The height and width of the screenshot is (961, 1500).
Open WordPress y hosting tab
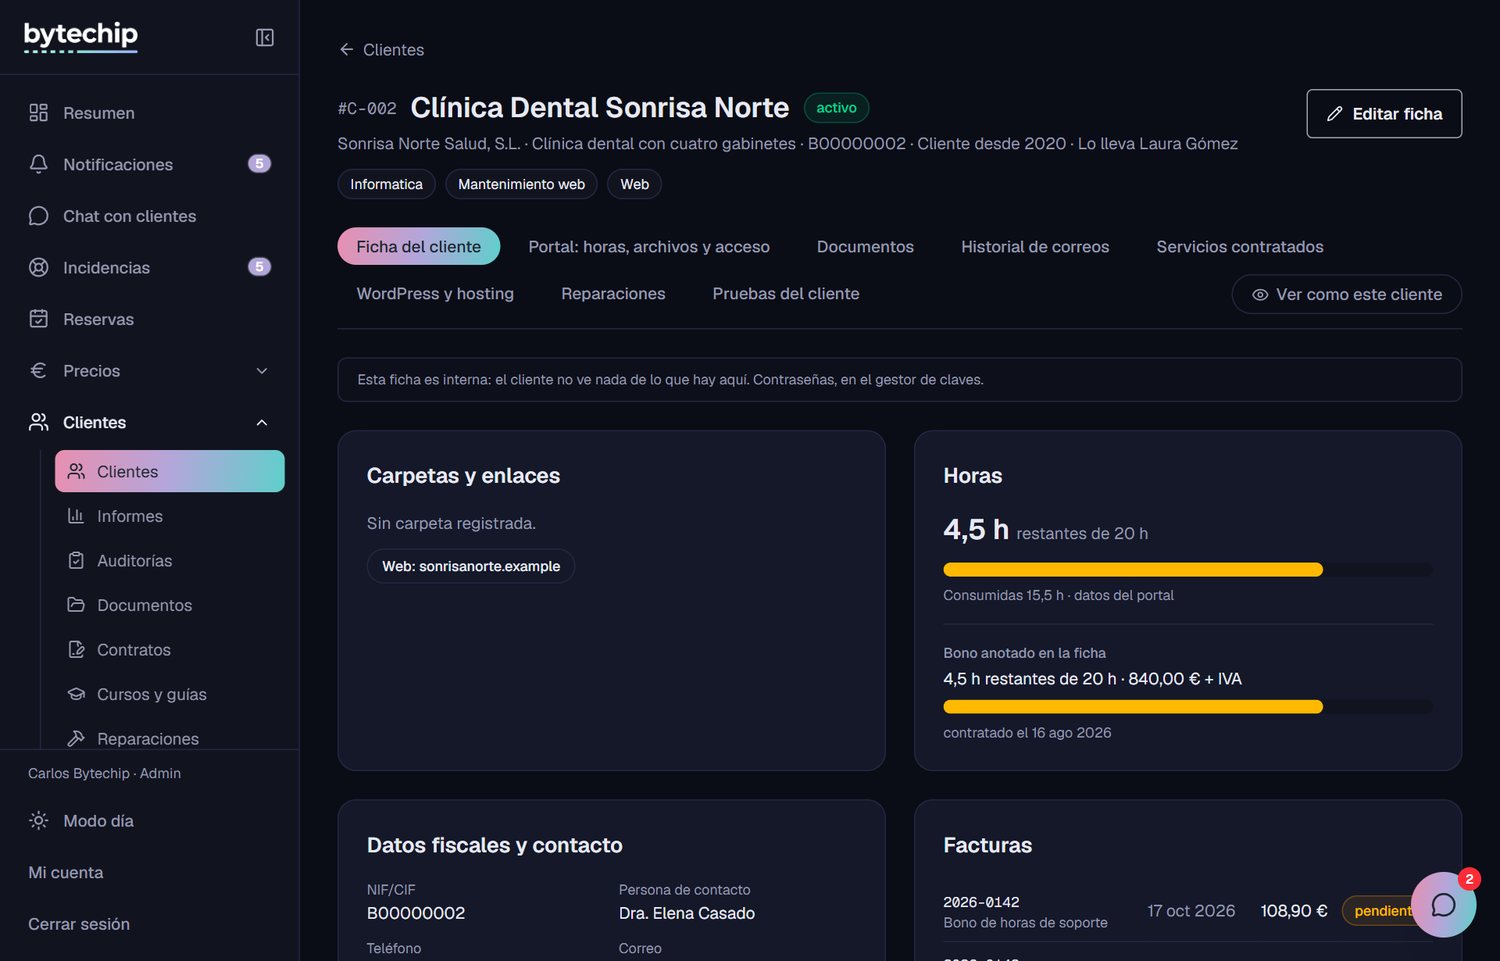(x=435, y=293)
